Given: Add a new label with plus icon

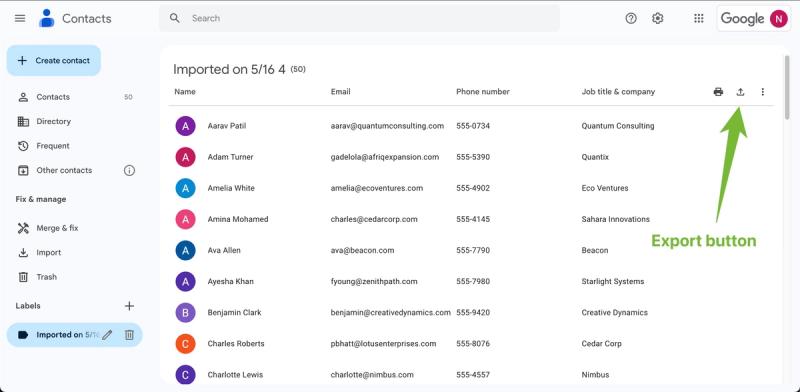Looking at the screenshot, I should click(x=130, y=306).
